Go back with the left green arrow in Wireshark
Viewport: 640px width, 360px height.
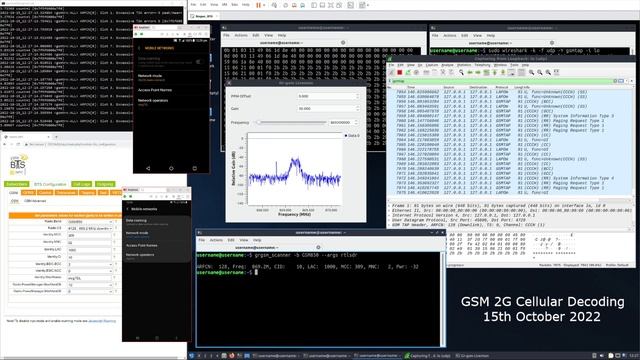coord(470,72)
